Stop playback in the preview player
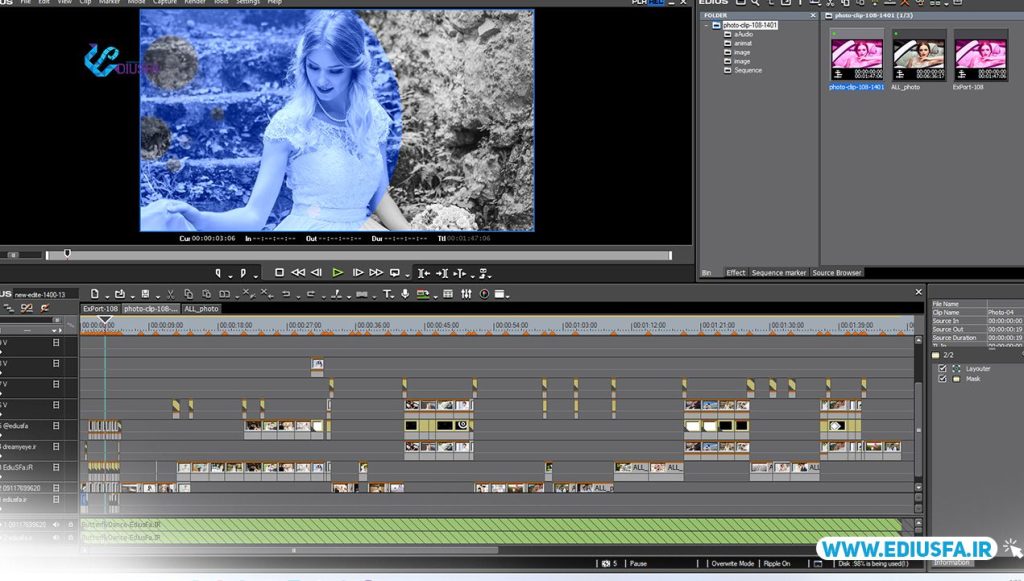 point(280,273)
